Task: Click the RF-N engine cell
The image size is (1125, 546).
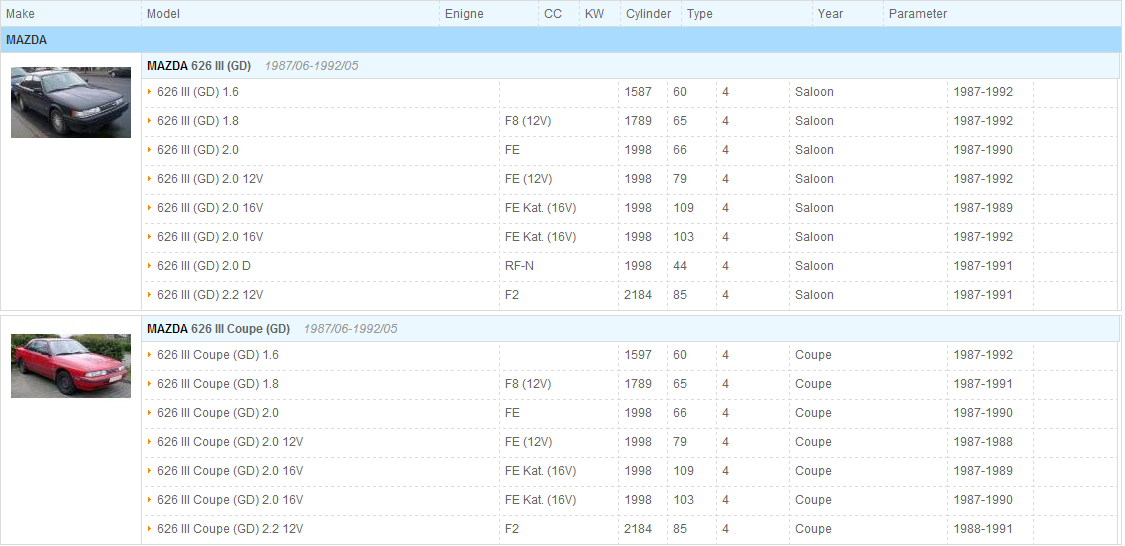Action: coord(519,265)
